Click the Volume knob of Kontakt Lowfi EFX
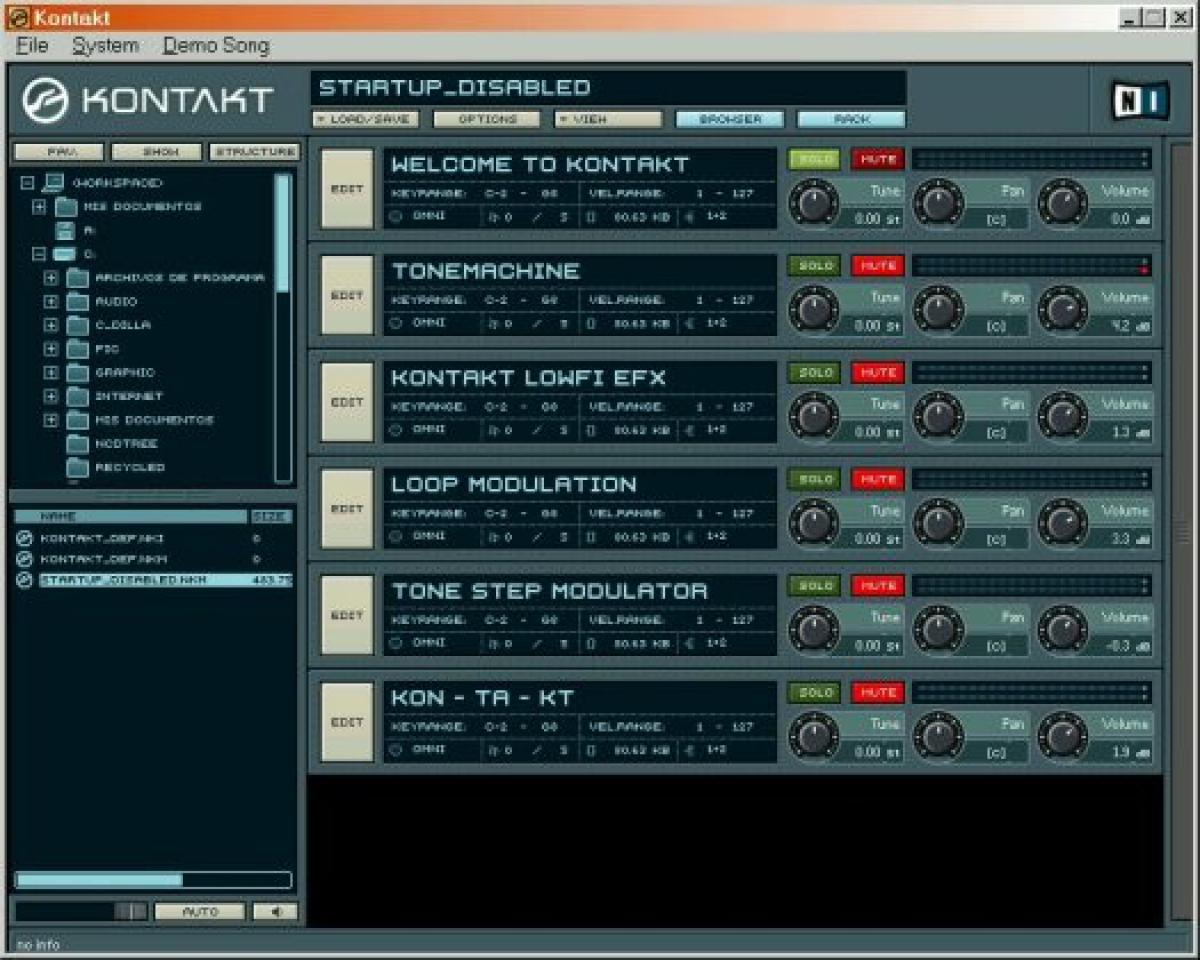The height and width of the screenshot is (960, 1200). pyautogui.click(x=1062, y=417)
